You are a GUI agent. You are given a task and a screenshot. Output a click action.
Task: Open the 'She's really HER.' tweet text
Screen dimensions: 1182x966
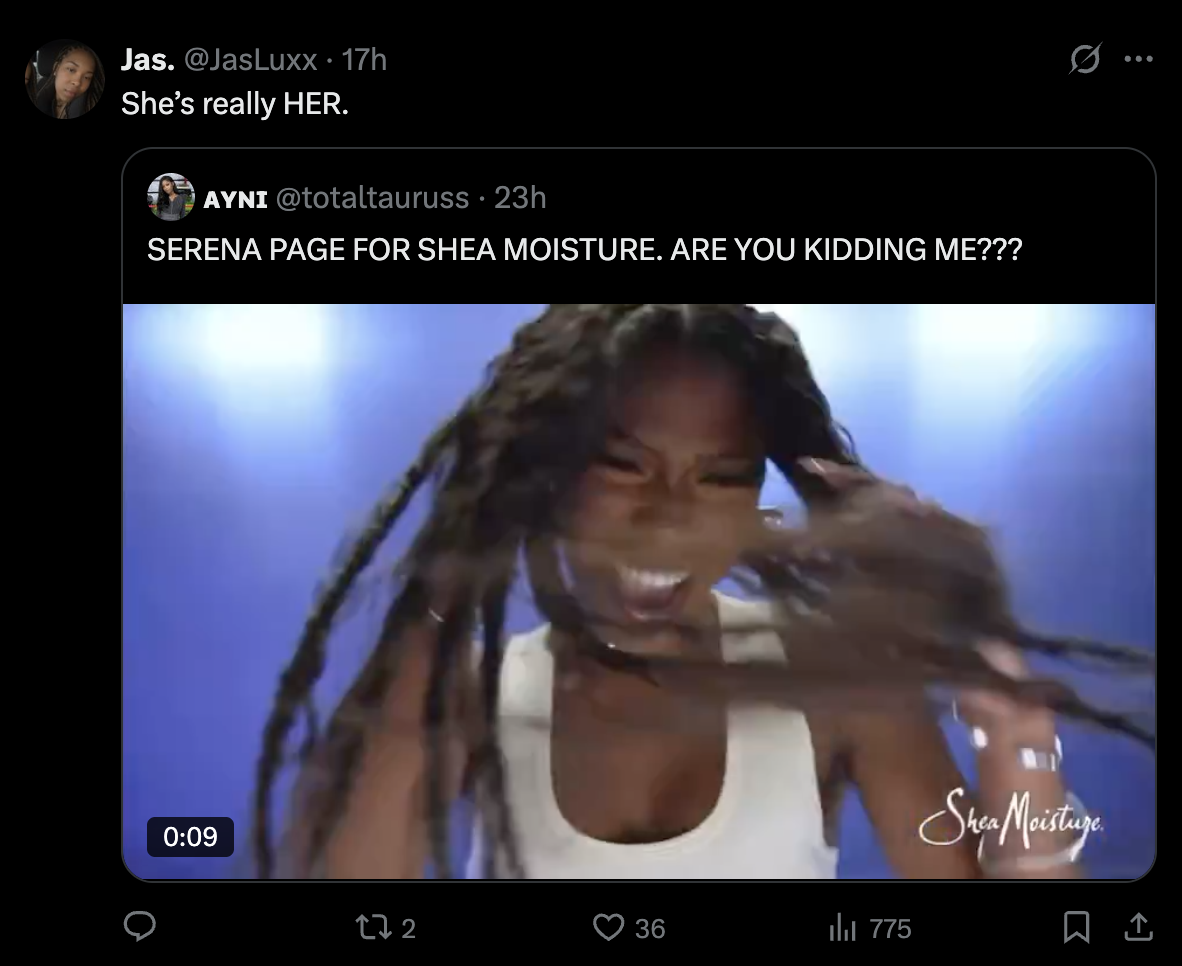235,104
